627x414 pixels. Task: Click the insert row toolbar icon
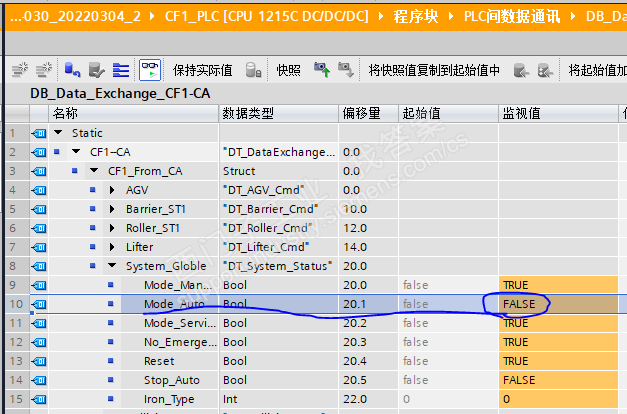20,70
